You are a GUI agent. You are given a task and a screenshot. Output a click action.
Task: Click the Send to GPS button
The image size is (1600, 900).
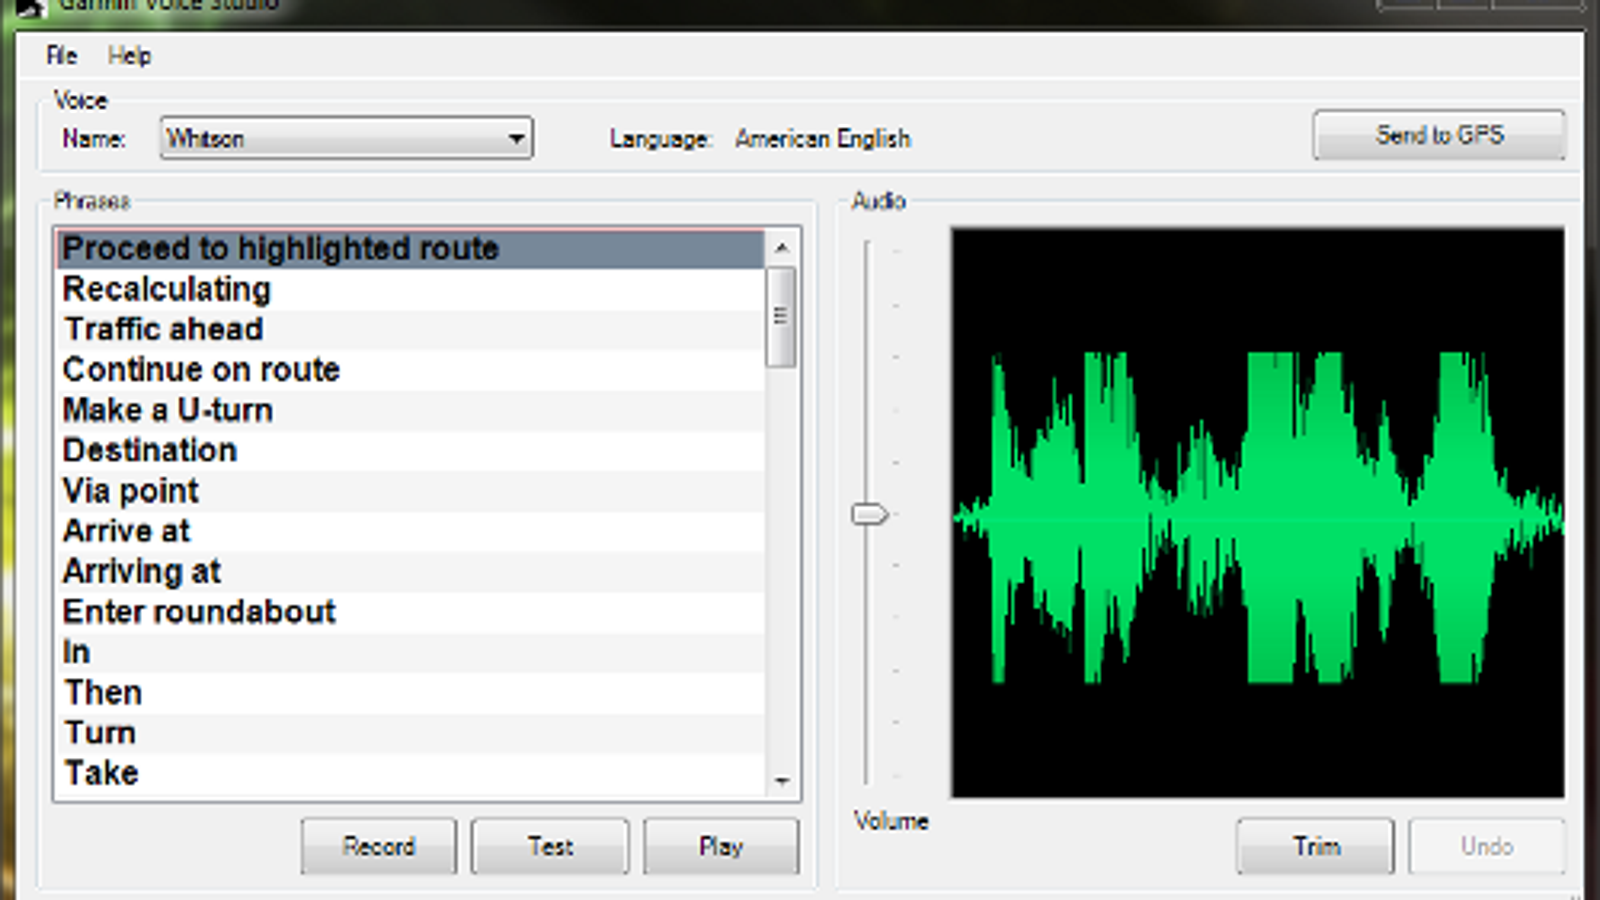coord(1439,135)
